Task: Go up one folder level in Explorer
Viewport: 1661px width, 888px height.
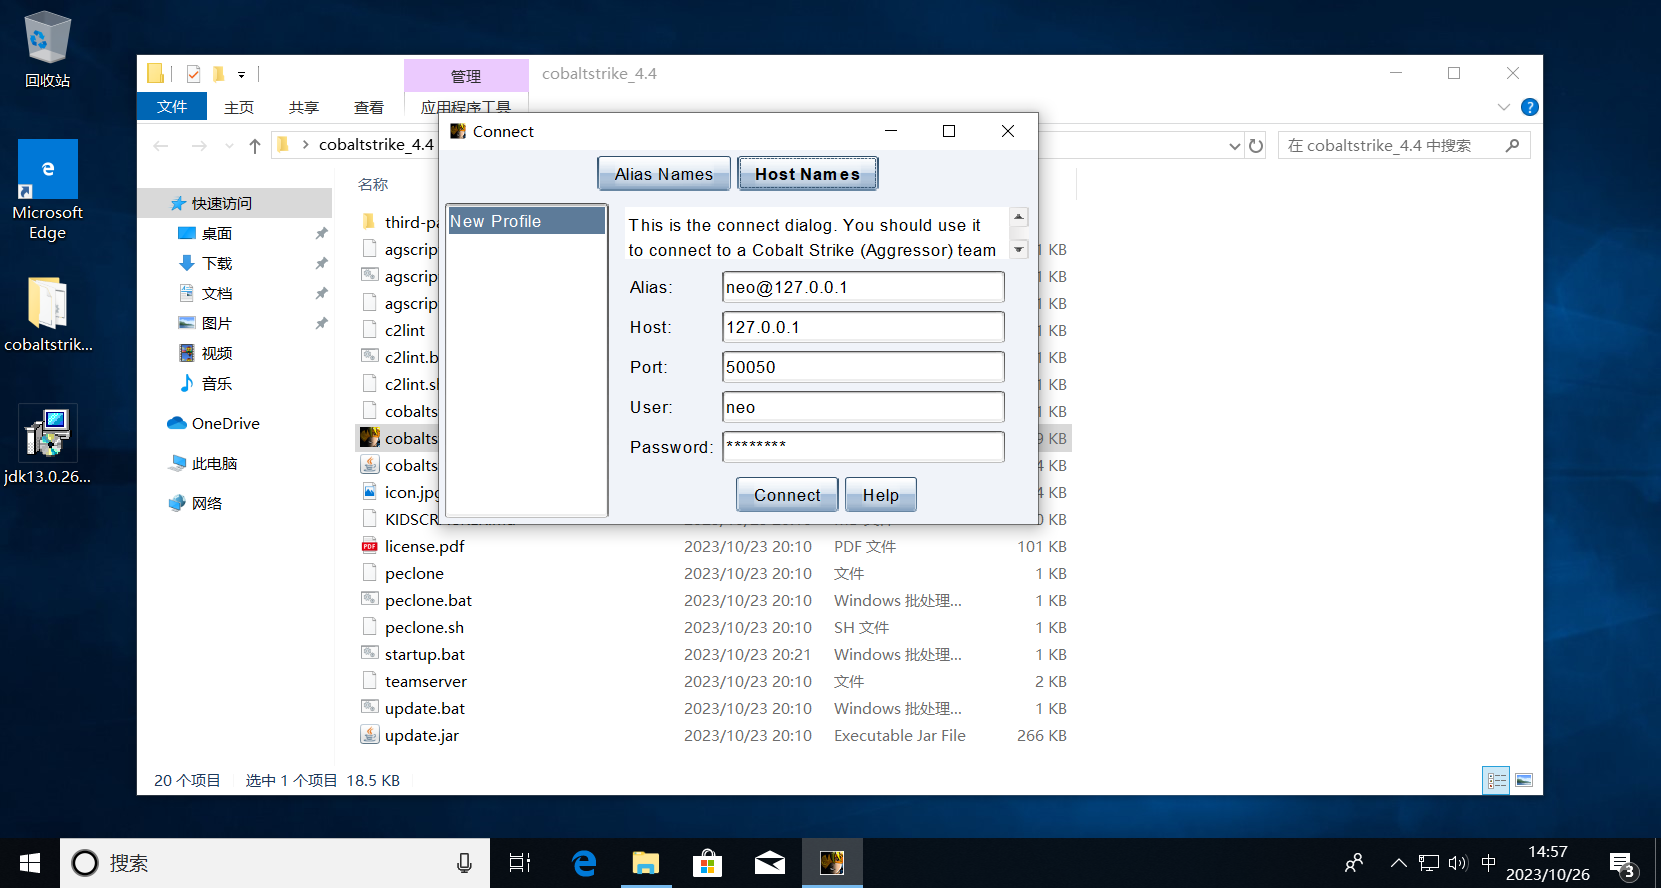Action: (255, 146)
